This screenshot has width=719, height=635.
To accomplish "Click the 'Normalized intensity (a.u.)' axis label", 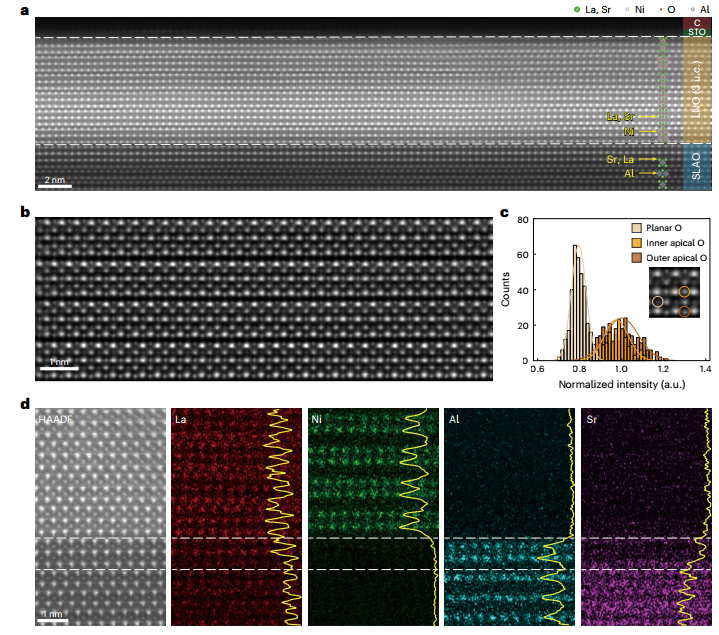I will pos(622,384).
